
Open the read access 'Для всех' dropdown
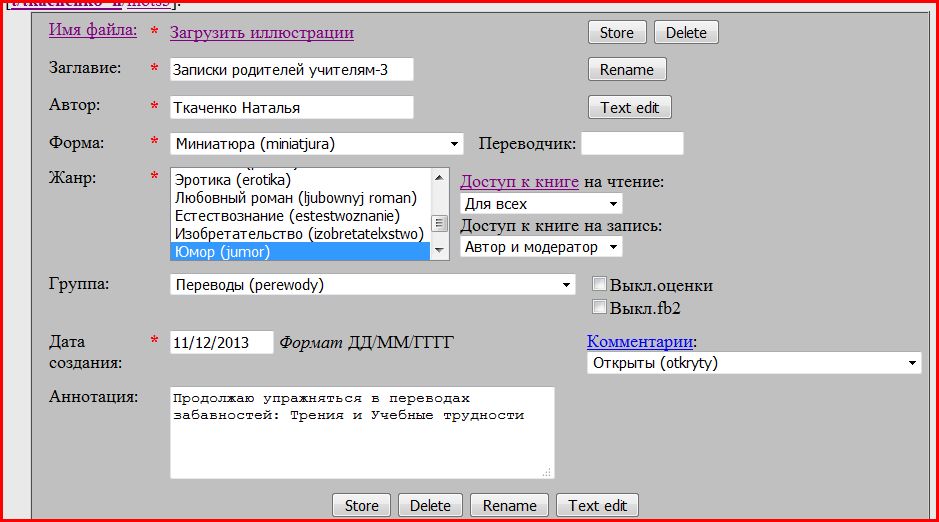(x=541, y=204)
